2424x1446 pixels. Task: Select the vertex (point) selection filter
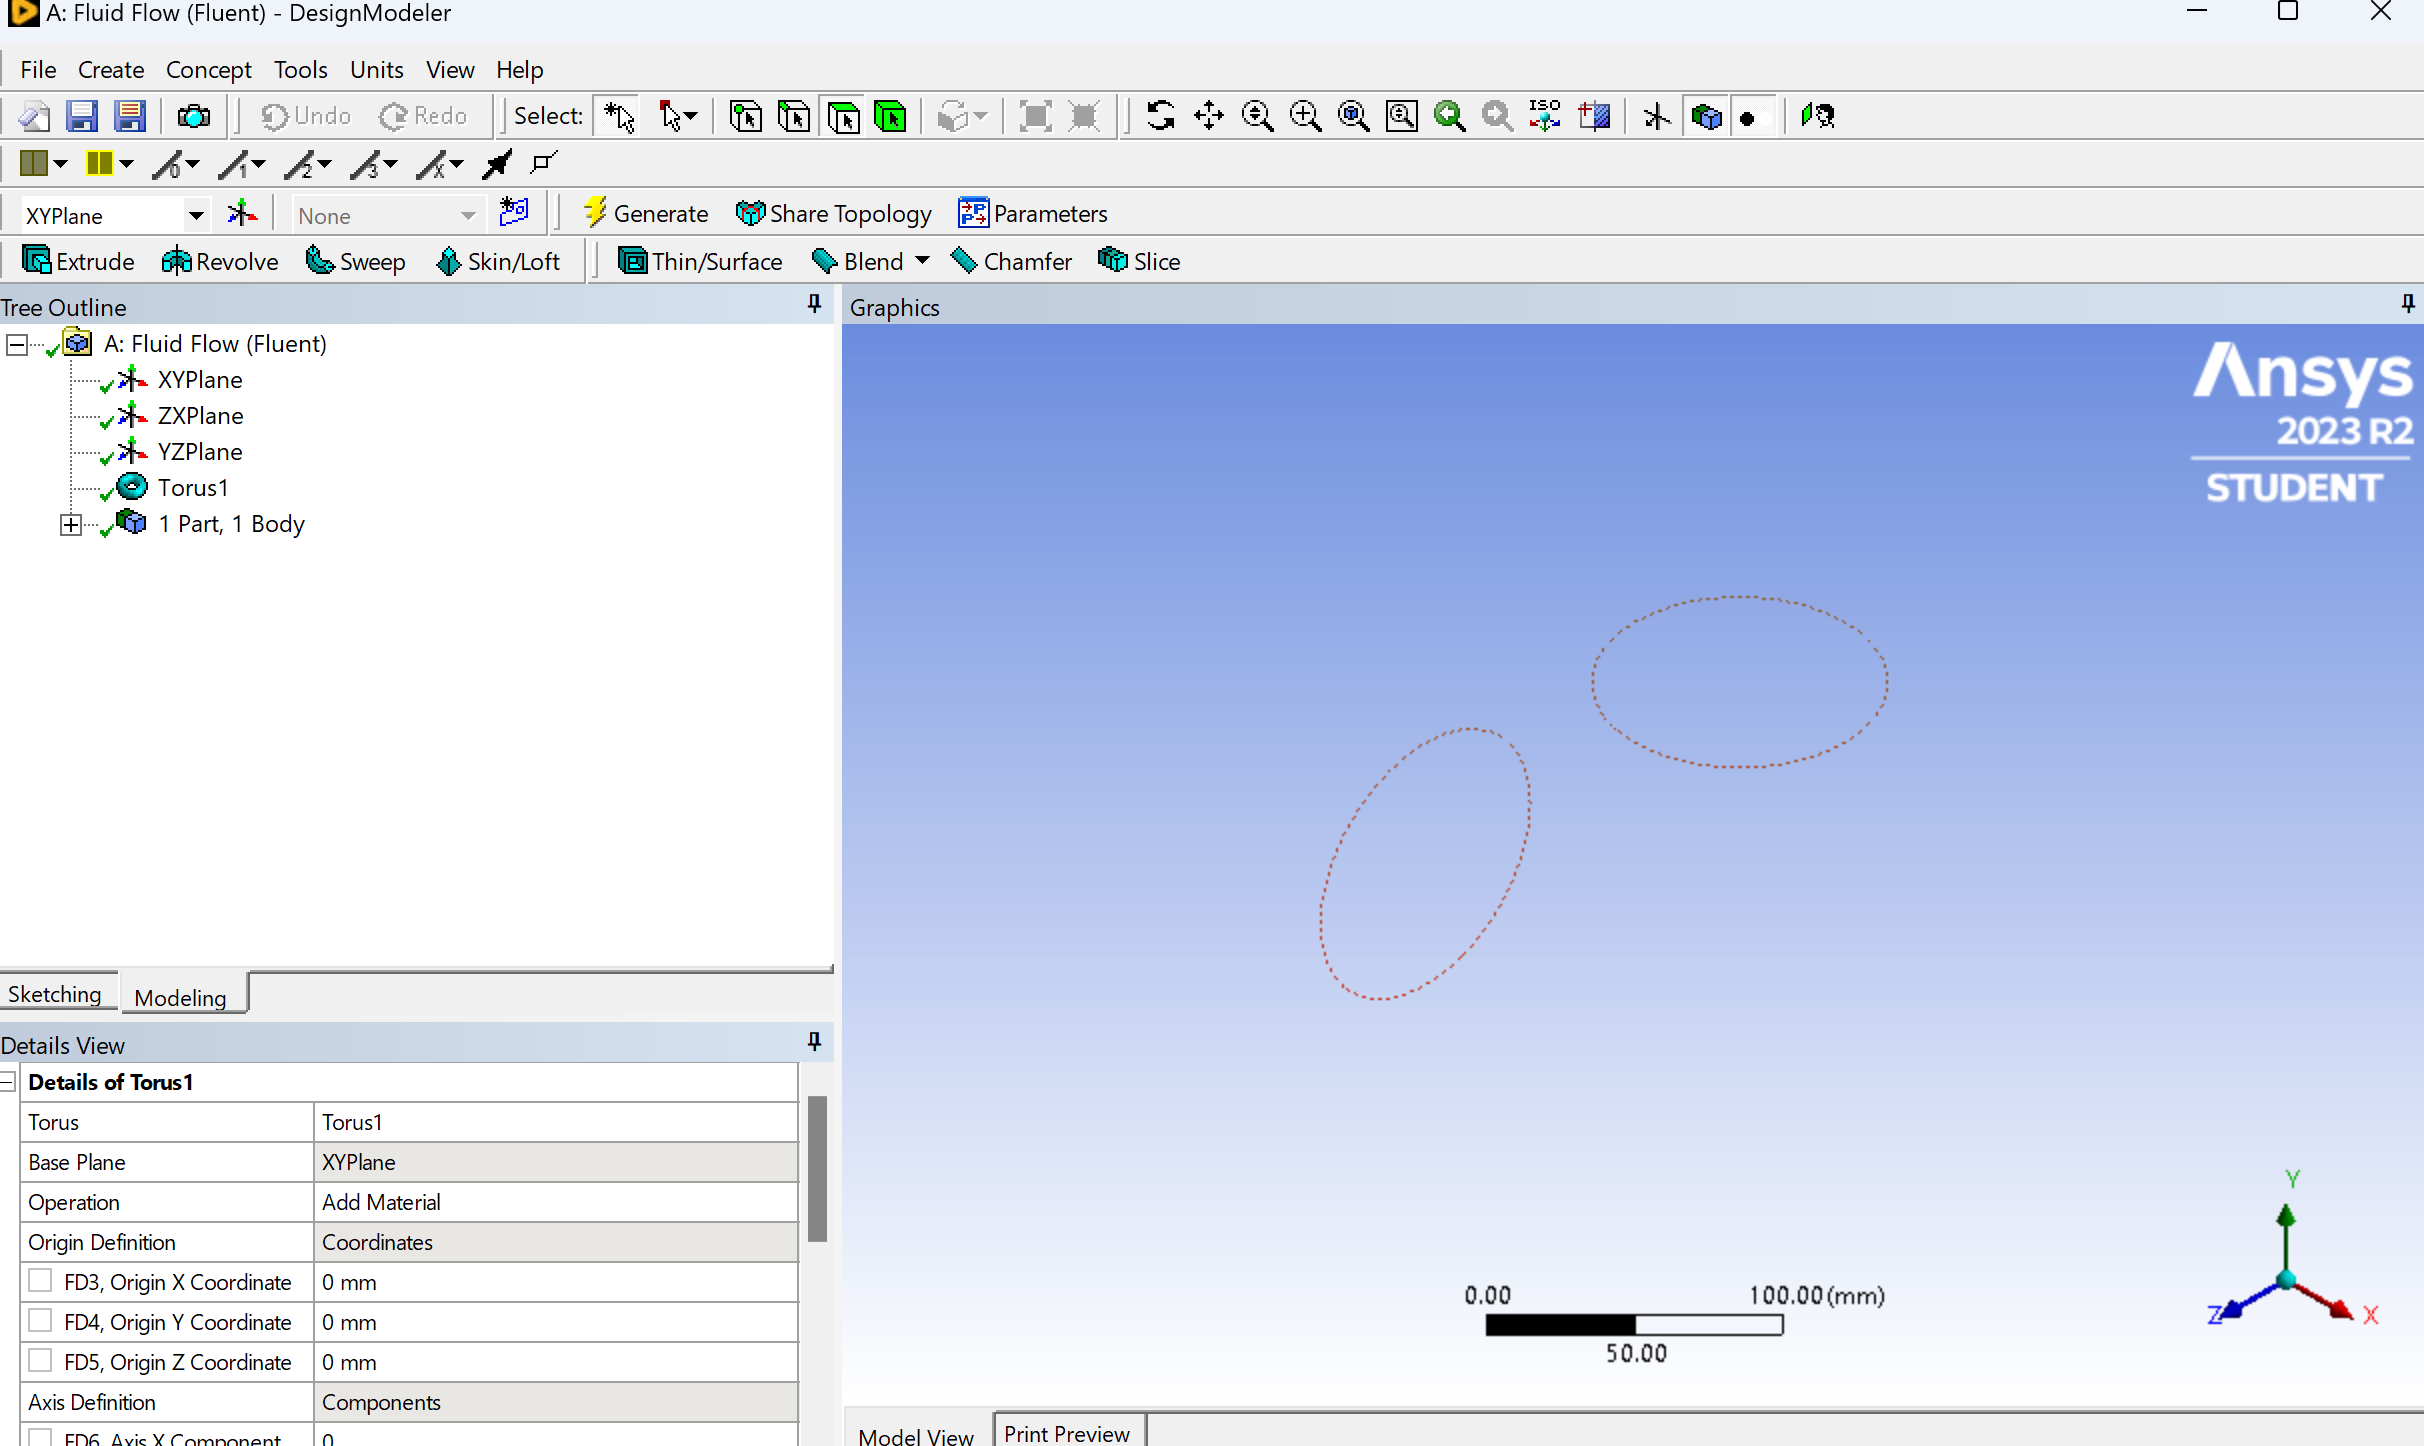pyautogui.click(x=746, y=117)
